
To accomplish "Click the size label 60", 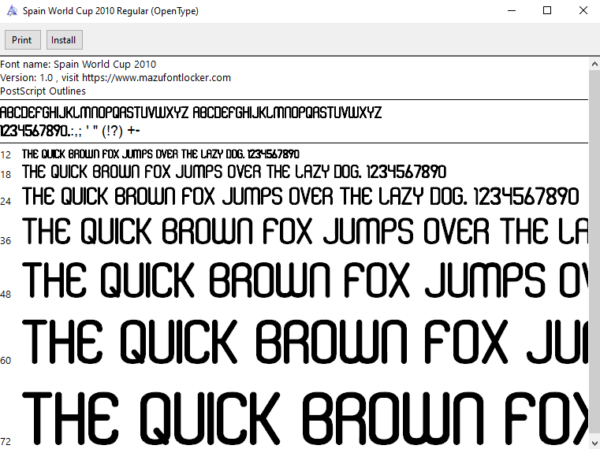I will 6,361.
